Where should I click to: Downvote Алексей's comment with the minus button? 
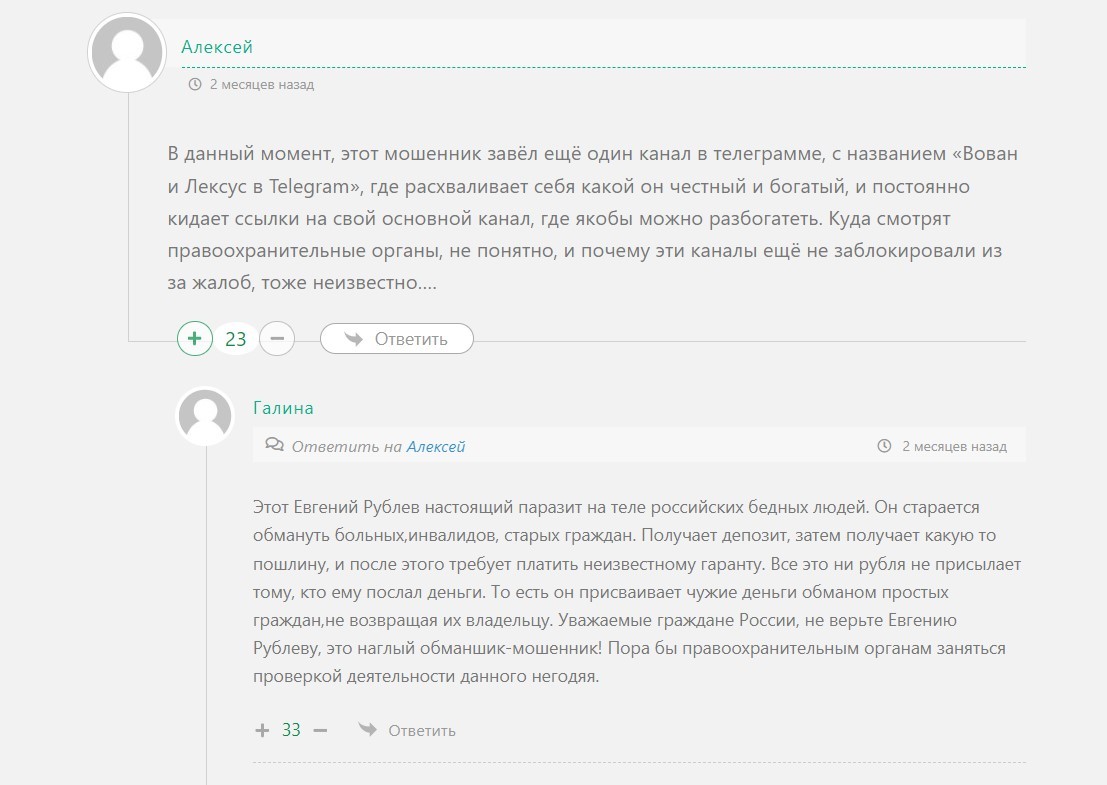(277, 338)
